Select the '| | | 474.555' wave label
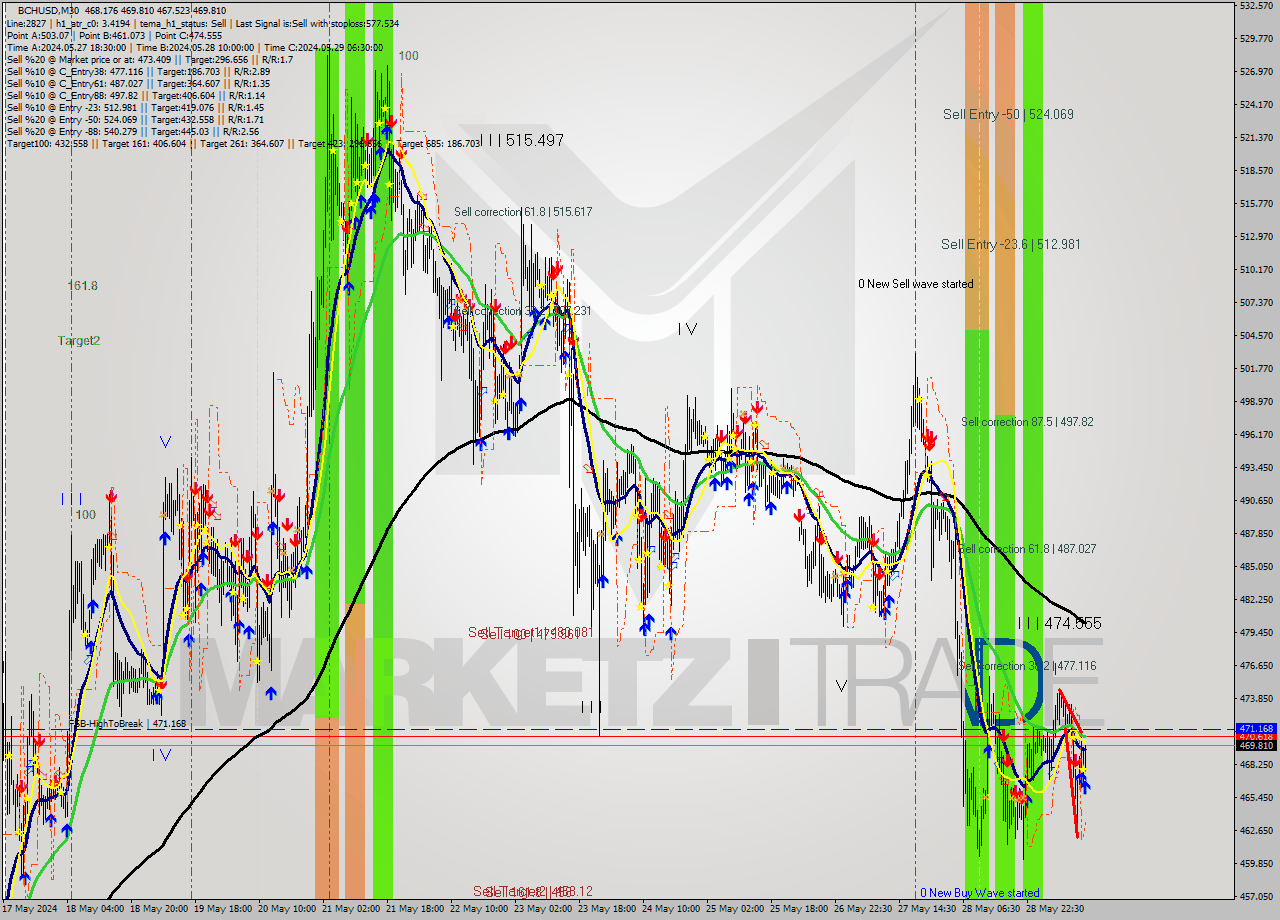Image resolution: width=1280 pixels, height=920 pixels. click(1059, 623)
